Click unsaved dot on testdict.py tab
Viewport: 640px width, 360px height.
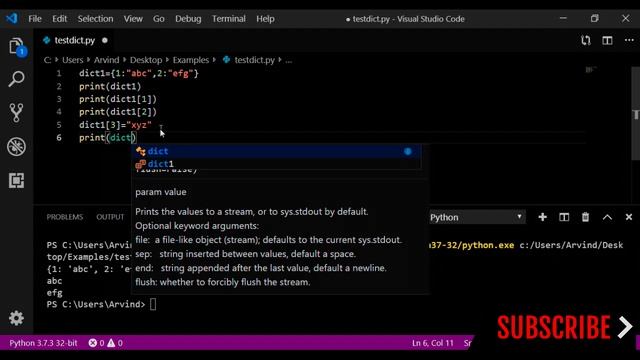(105, 40)
